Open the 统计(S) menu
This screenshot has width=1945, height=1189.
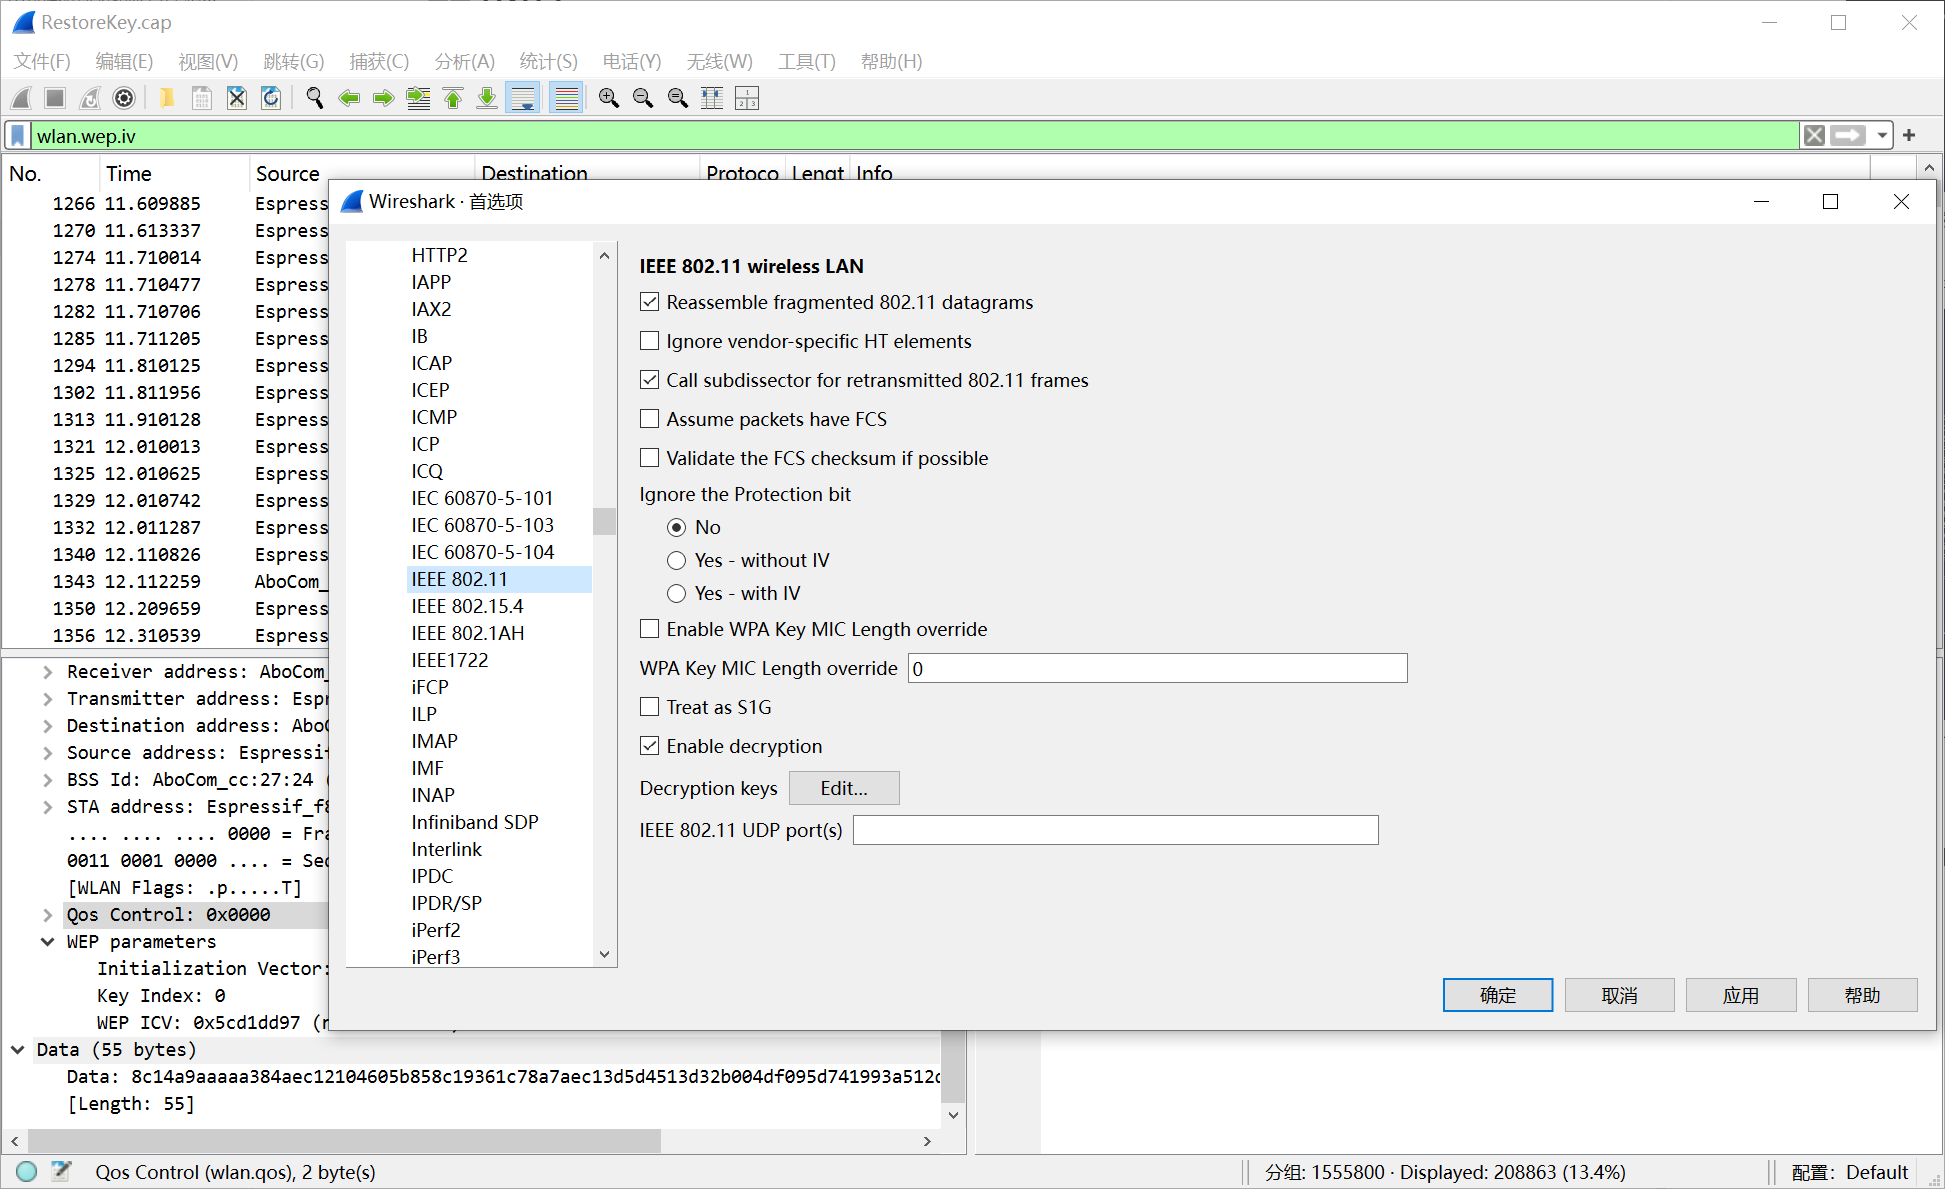[549, 61]
